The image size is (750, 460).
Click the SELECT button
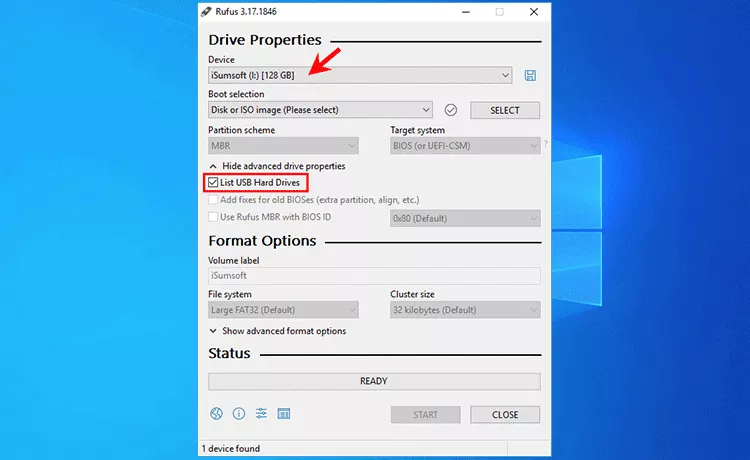click(x=505, y=110)
